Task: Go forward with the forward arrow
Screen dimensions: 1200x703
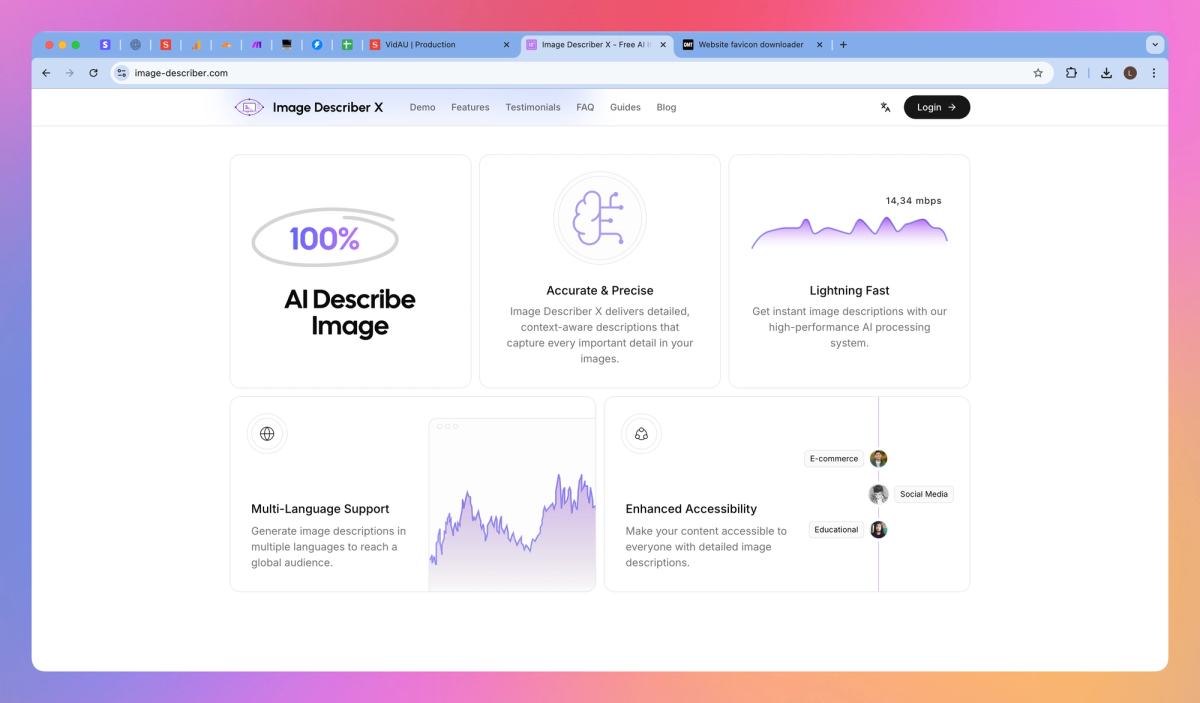Action: [70, 73]
